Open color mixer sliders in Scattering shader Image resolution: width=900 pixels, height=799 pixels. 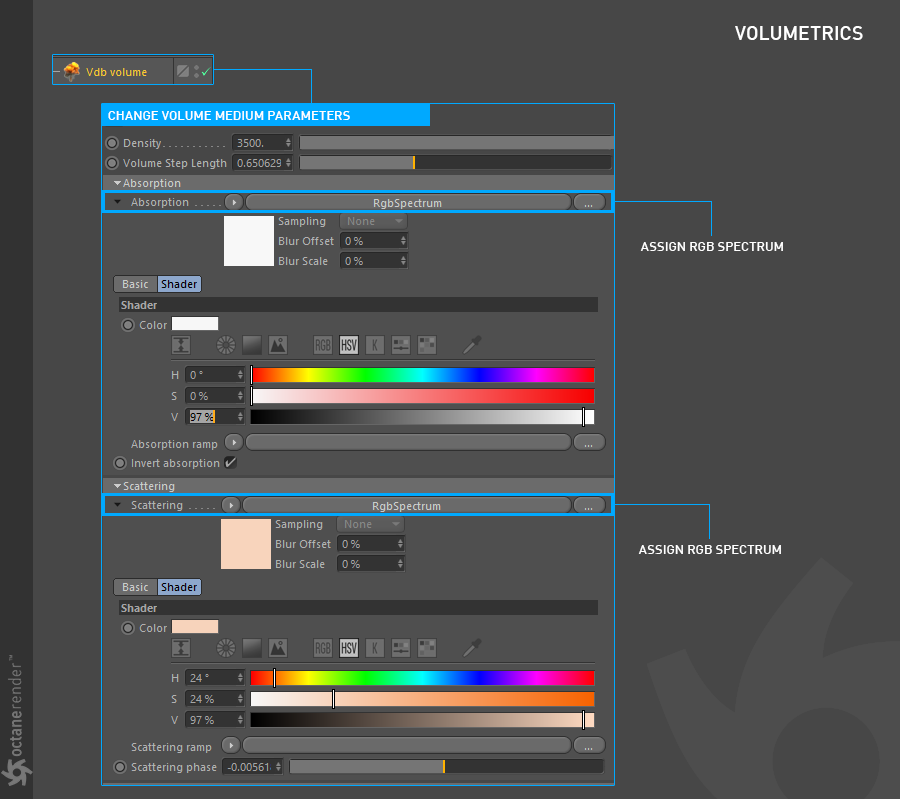tap(401, 648)
